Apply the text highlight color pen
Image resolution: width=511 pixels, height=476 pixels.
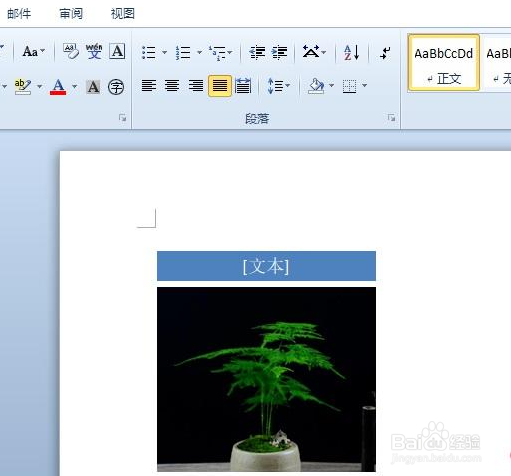pos(23,87)
